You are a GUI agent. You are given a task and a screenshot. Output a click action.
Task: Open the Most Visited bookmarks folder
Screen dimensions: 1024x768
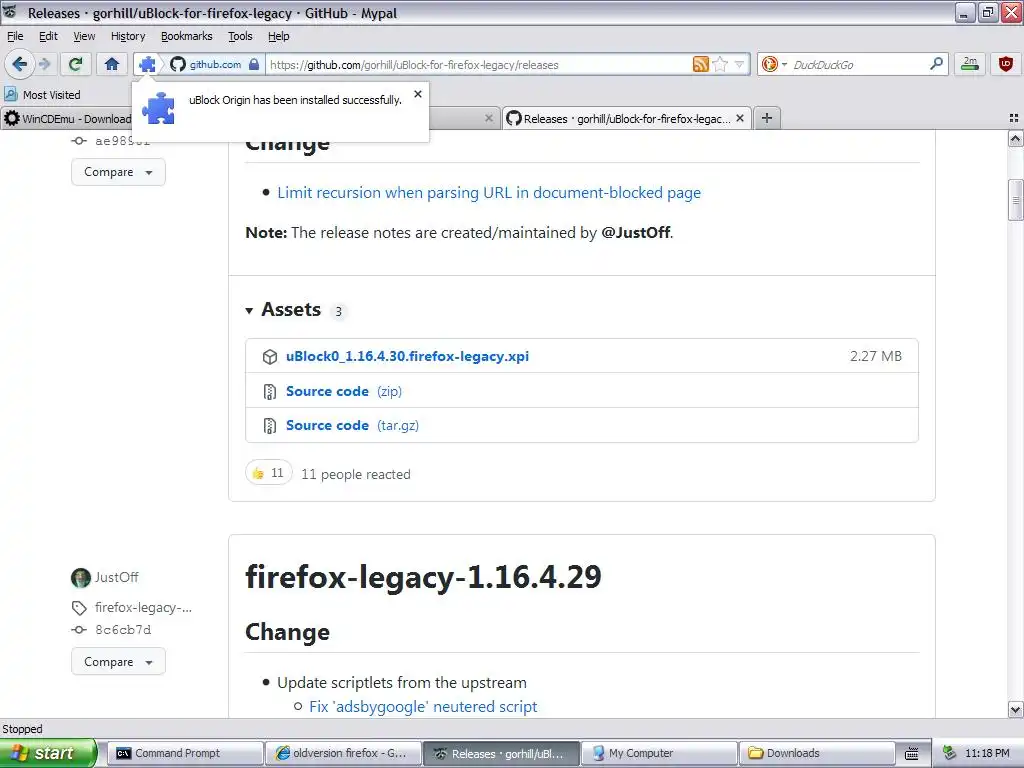point(43,95)
